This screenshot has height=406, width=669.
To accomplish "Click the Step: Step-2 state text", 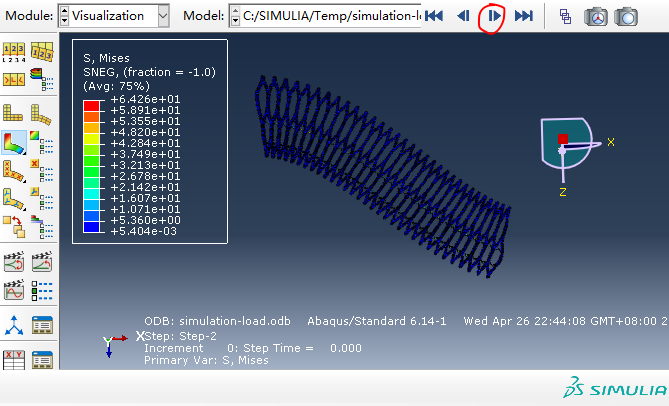I will coord(180,336).
